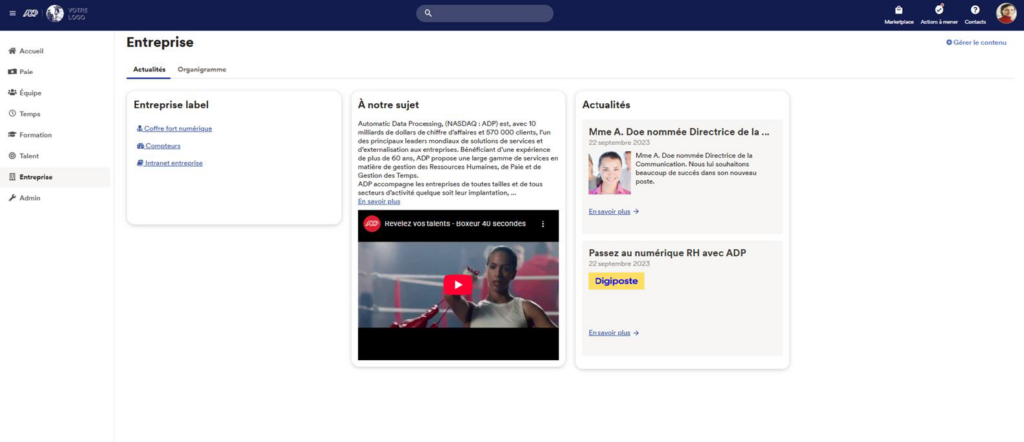The image size is (1024, 442).
Task: Play the Boxeur 40 secondes video
Action: click(x=458, y=285)
